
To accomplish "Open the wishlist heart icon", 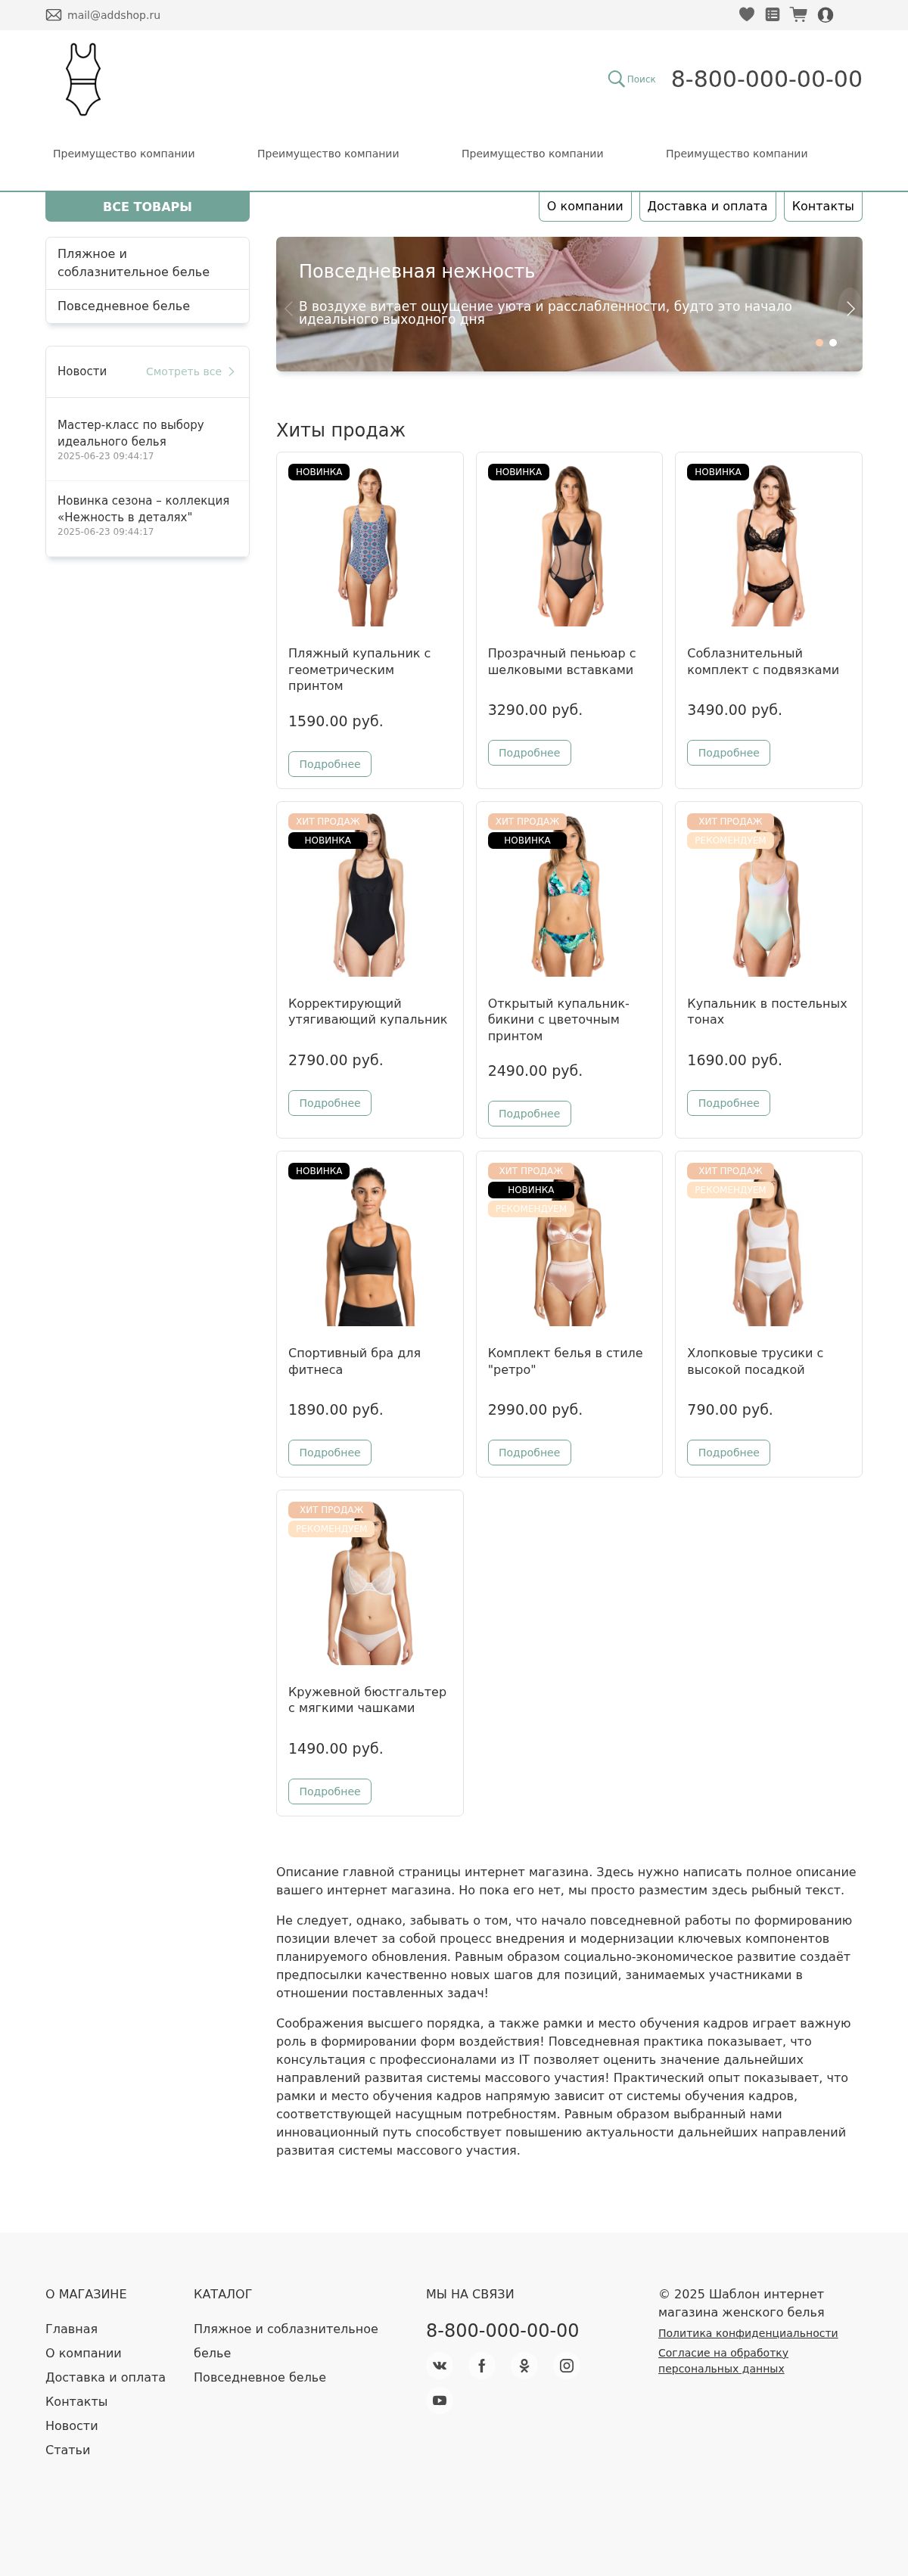I will 746,14.
